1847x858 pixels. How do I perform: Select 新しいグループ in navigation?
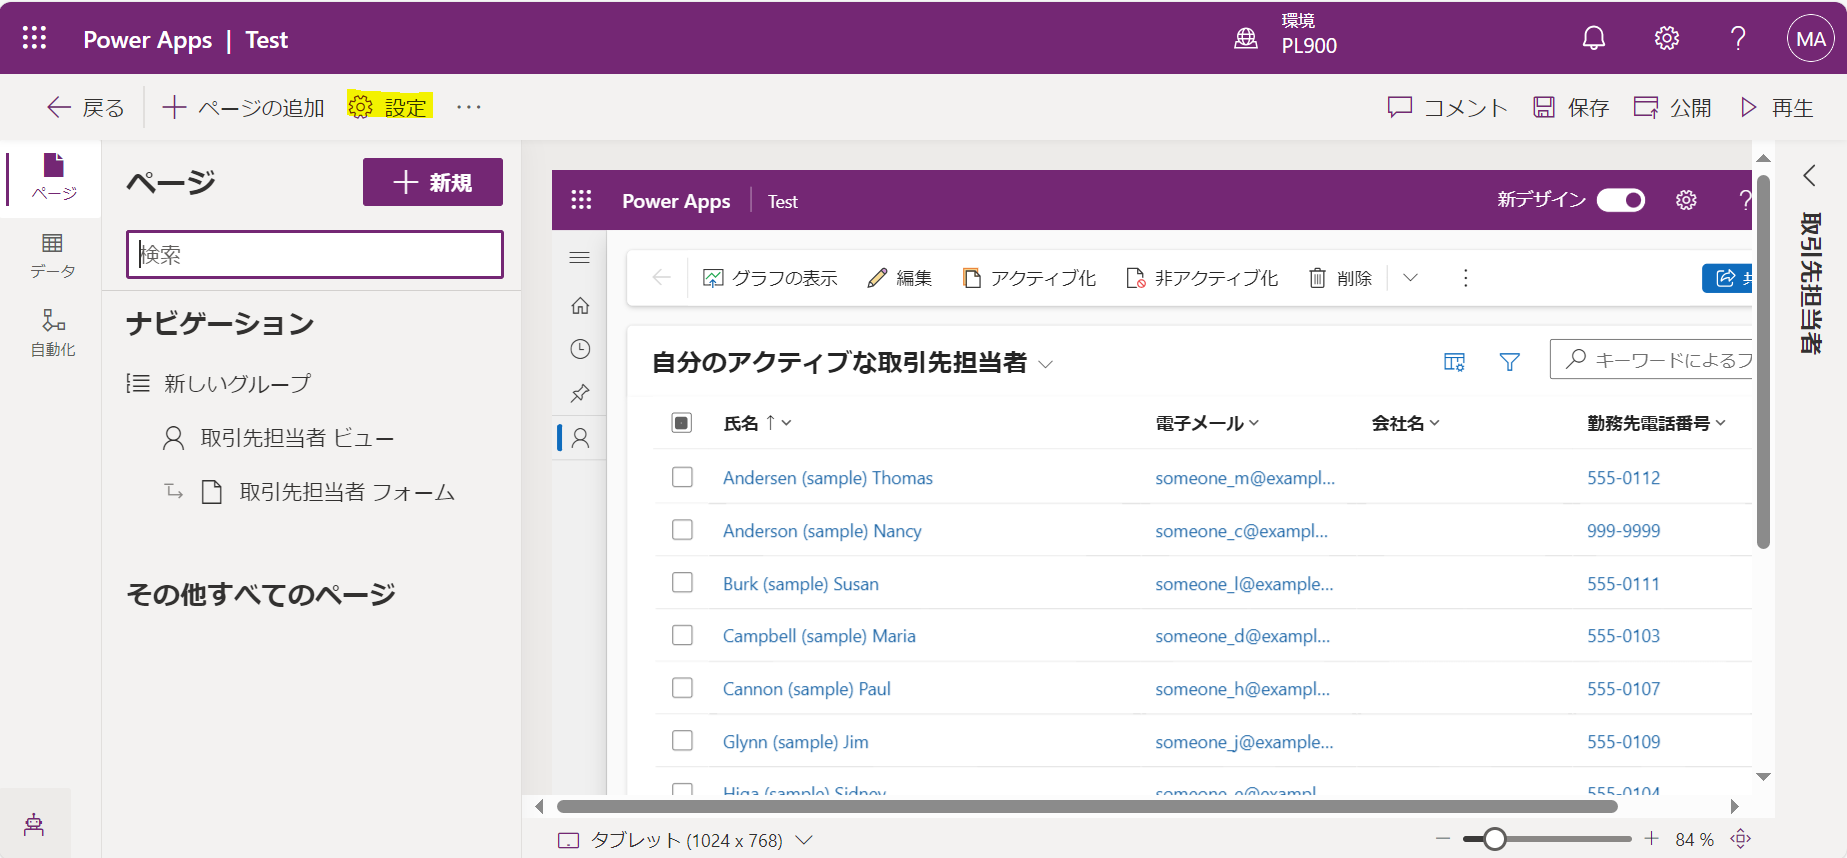click(x=237, y=383)
